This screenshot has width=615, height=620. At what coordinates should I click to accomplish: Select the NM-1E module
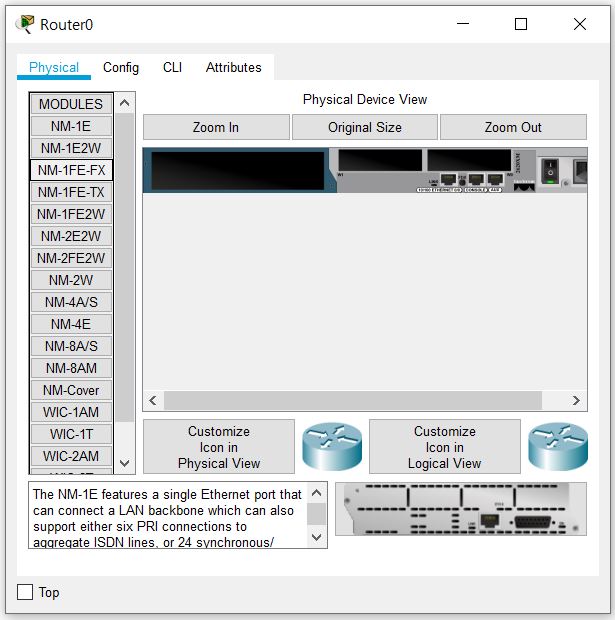pyautogui.click(x=71, y=126)
